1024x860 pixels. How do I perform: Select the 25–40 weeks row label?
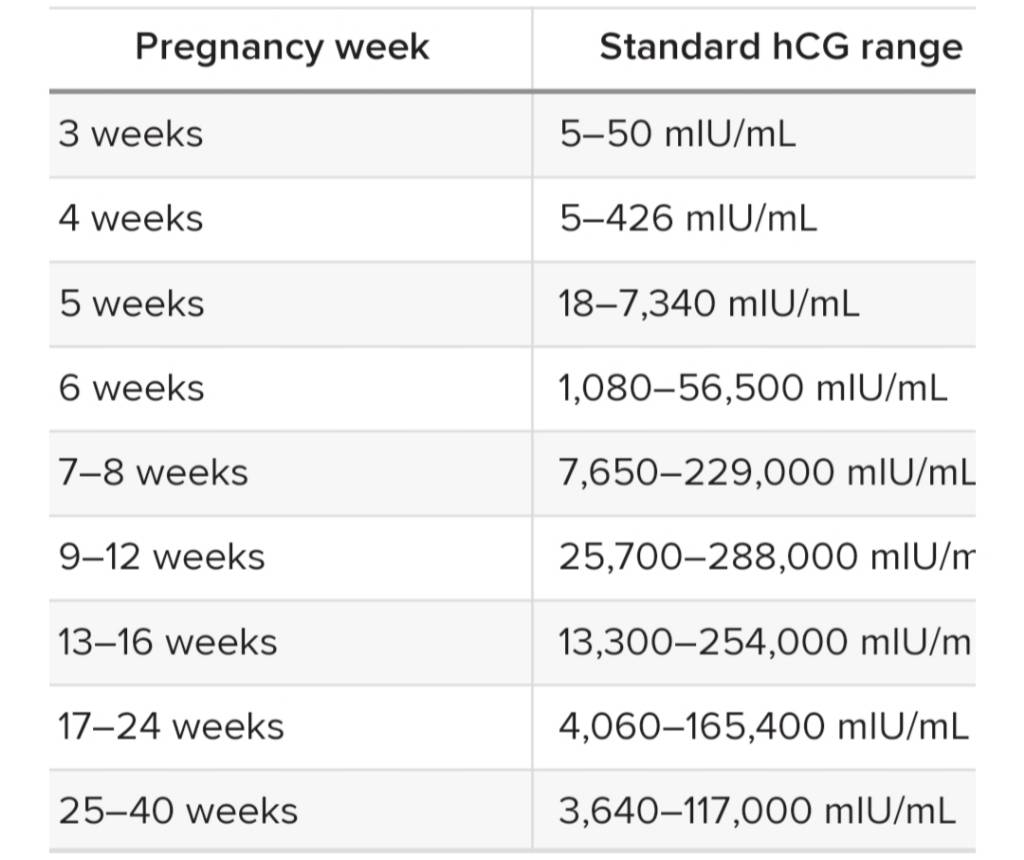(178, 810)
